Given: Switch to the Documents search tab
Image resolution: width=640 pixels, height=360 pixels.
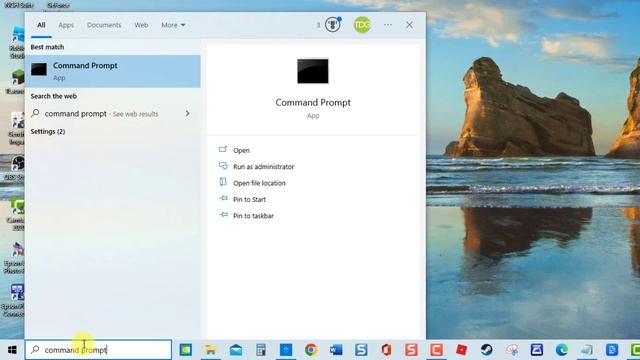Looking at the screenshot, I should click(x=104, y=25).
